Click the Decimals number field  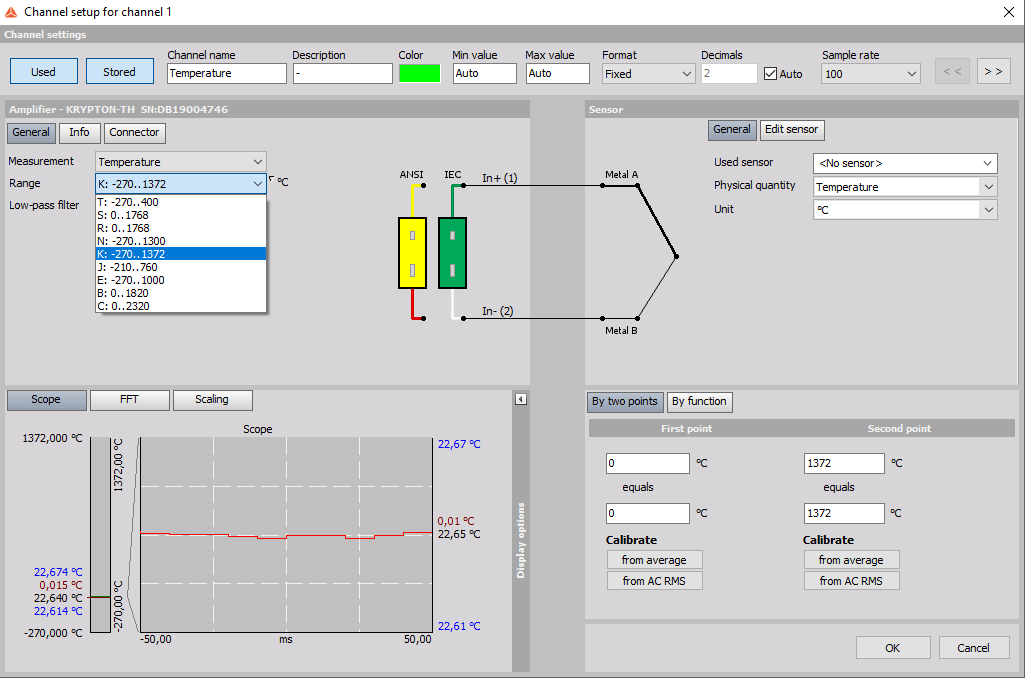pyautogui.click(x=730, y=73)
